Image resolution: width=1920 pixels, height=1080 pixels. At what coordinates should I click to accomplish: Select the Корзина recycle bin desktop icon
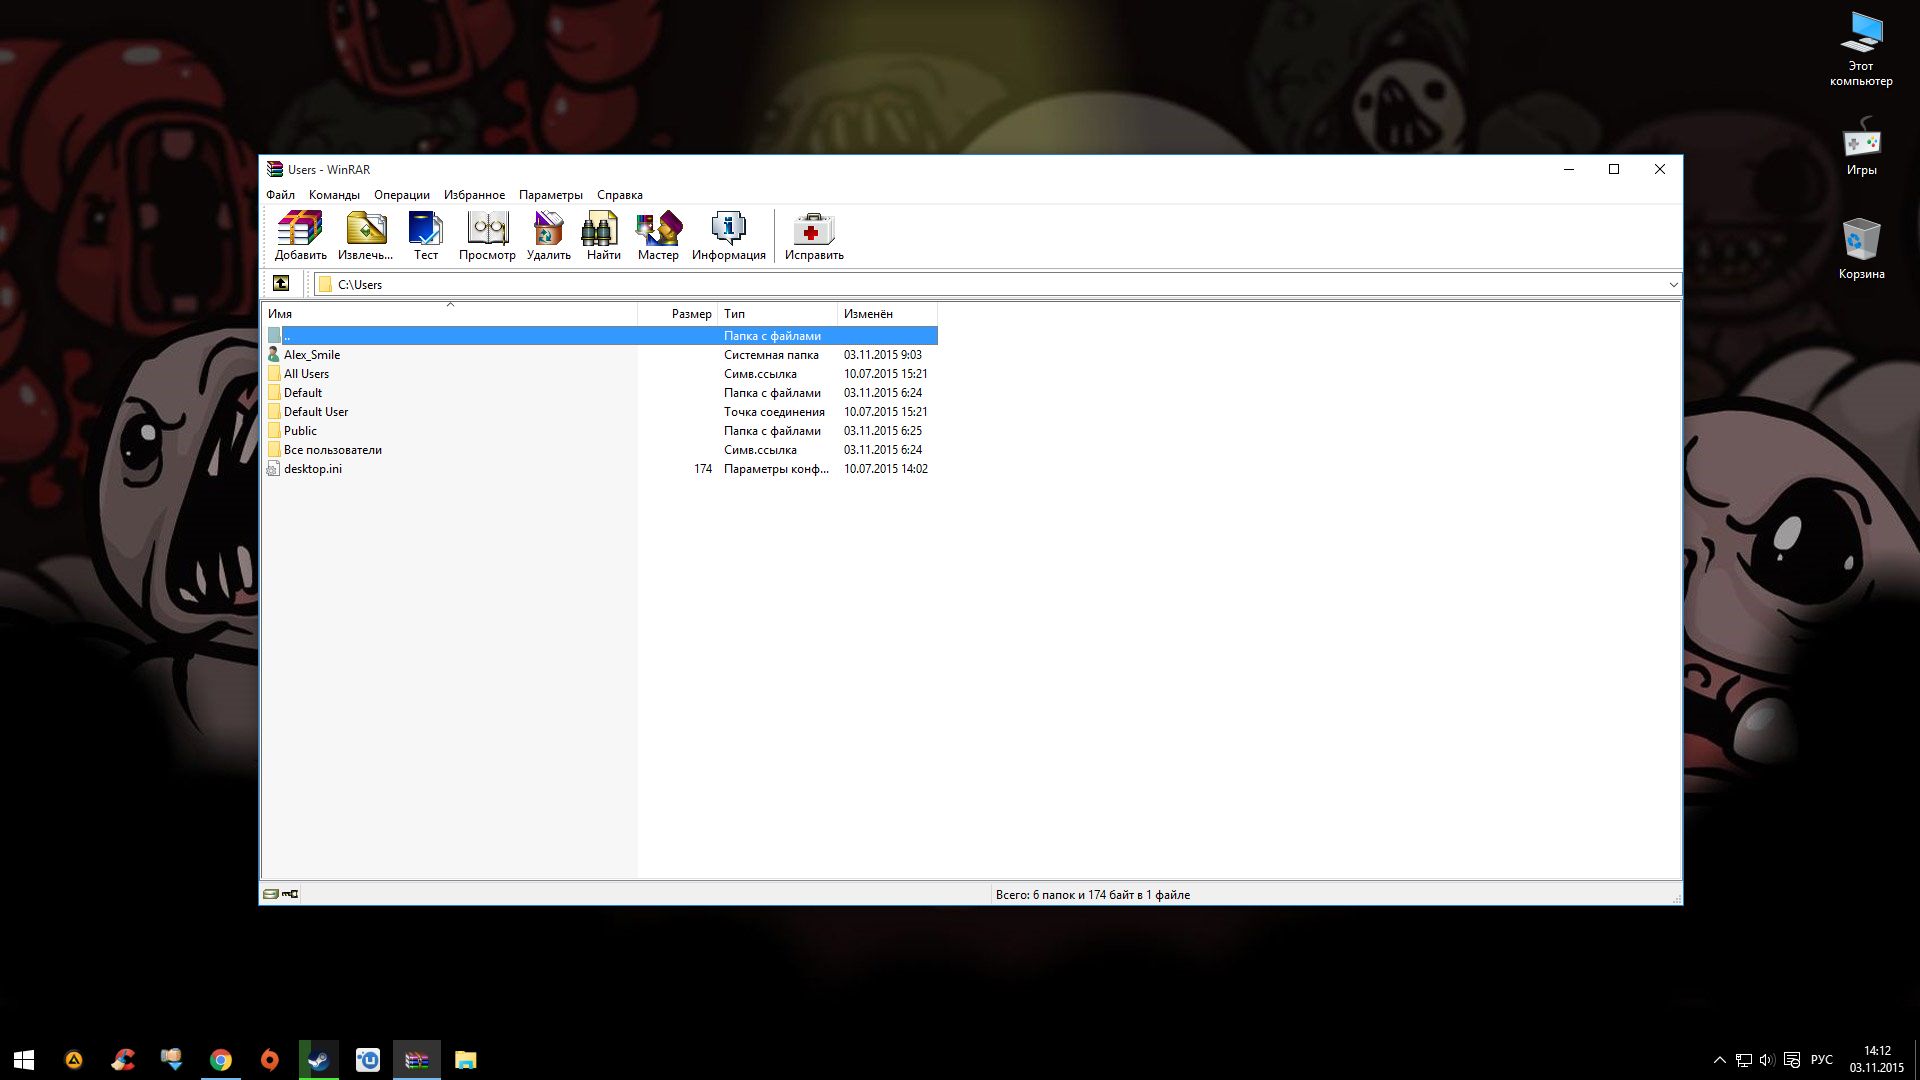(x=1861, y=249)
